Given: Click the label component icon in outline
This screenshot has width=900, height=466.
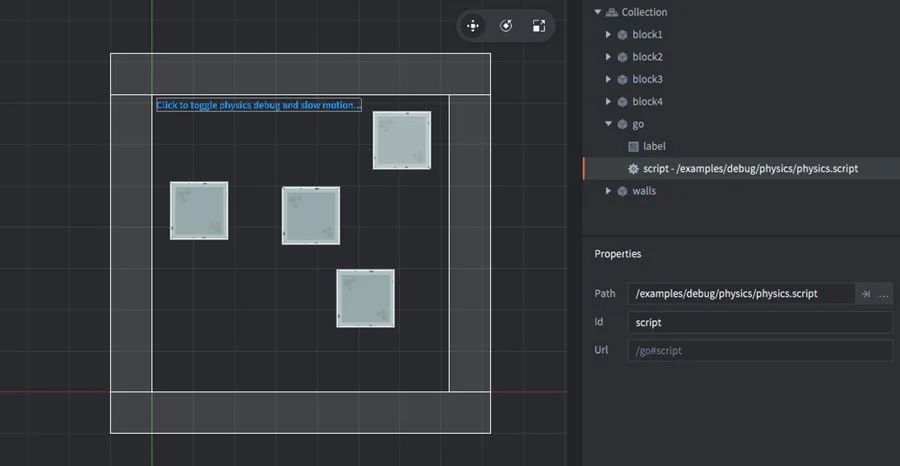Looking at the screenshot, I should 633,146.
